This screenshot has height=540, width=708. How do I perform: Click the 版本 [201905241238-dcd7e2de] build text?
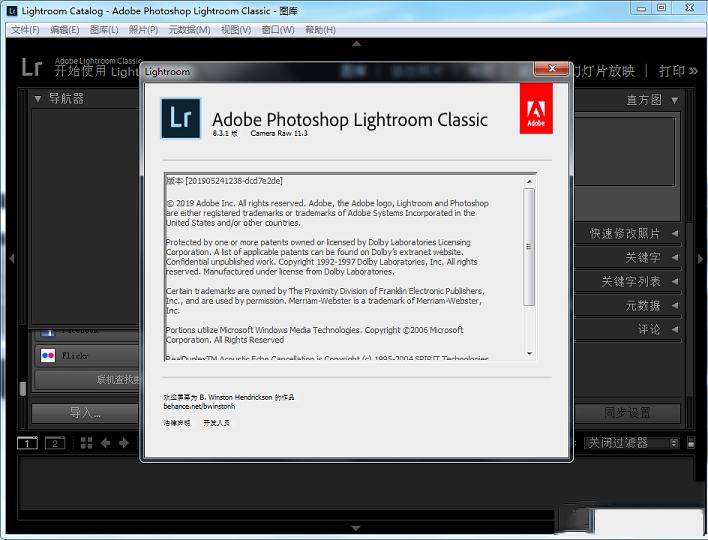click(x=224, y=181)
